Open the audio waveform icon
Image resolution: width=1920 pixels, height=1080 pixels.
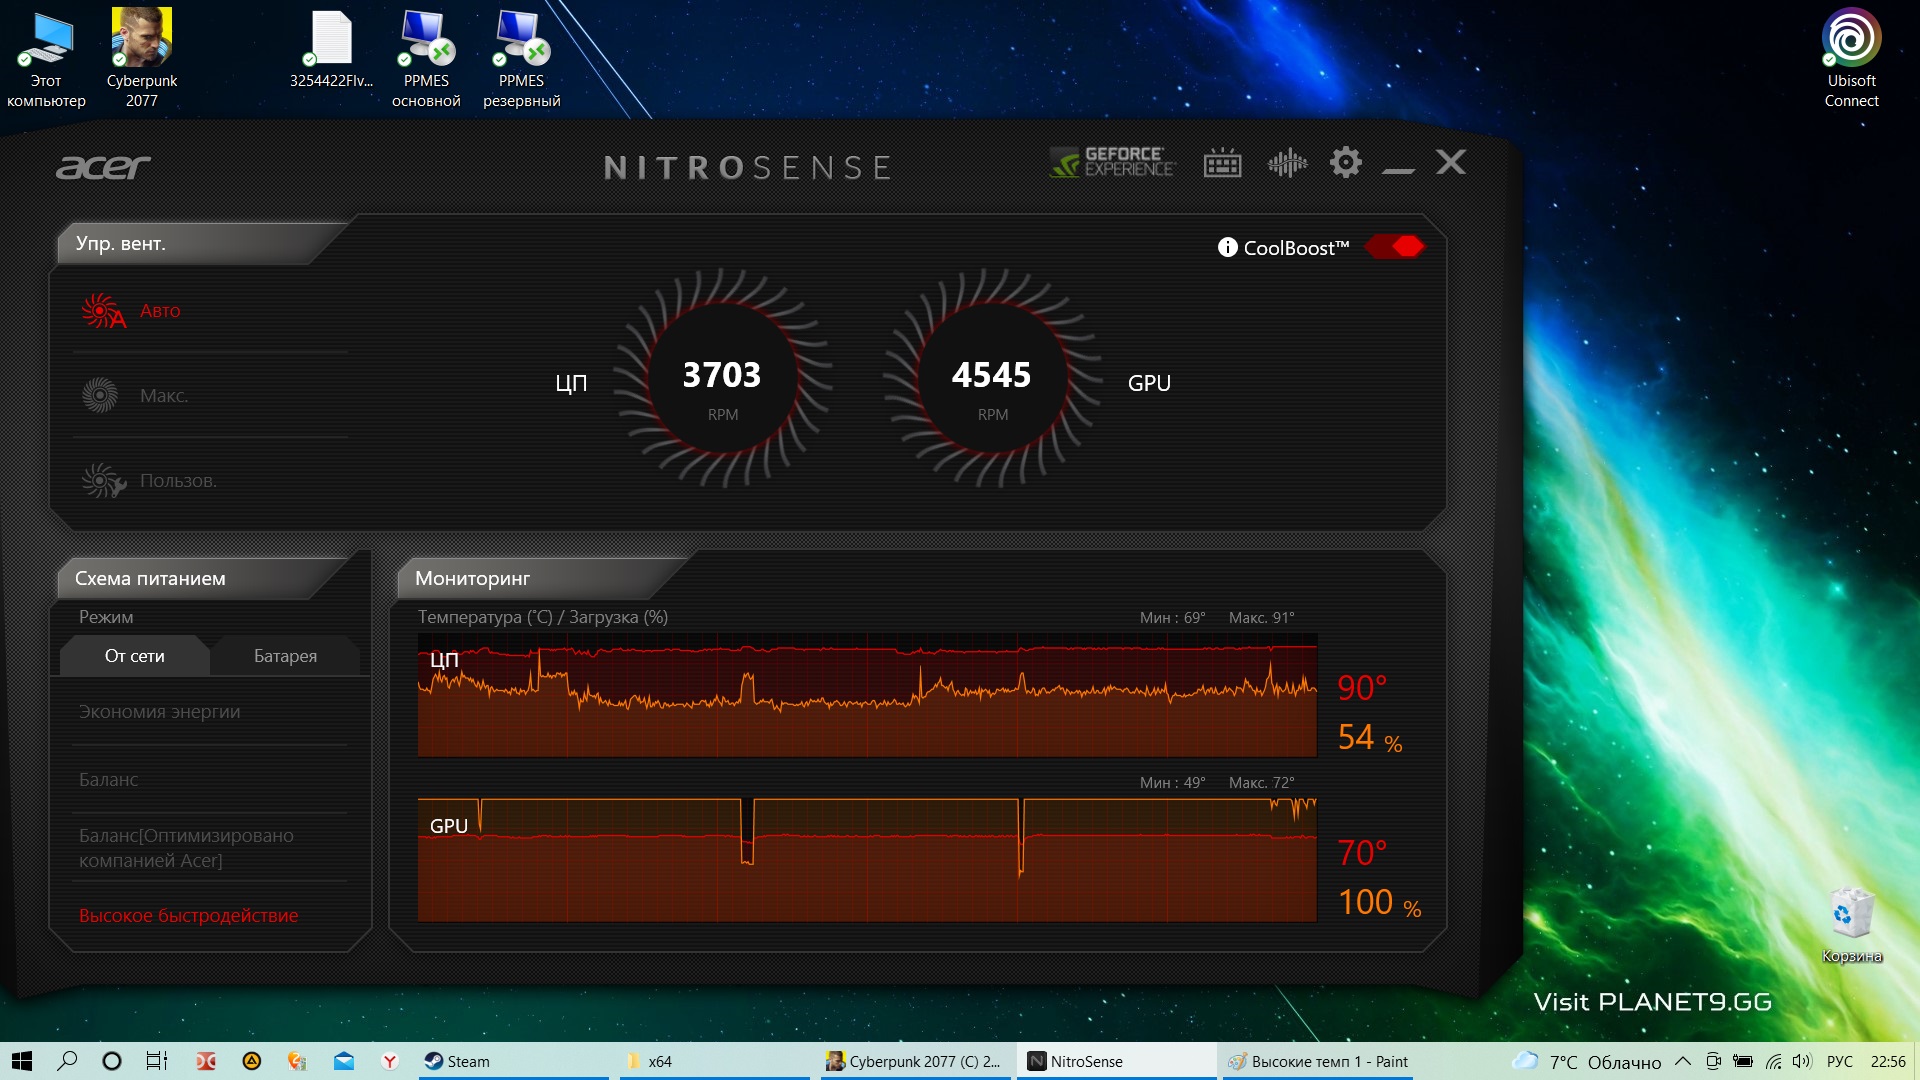coord(1287,163)
